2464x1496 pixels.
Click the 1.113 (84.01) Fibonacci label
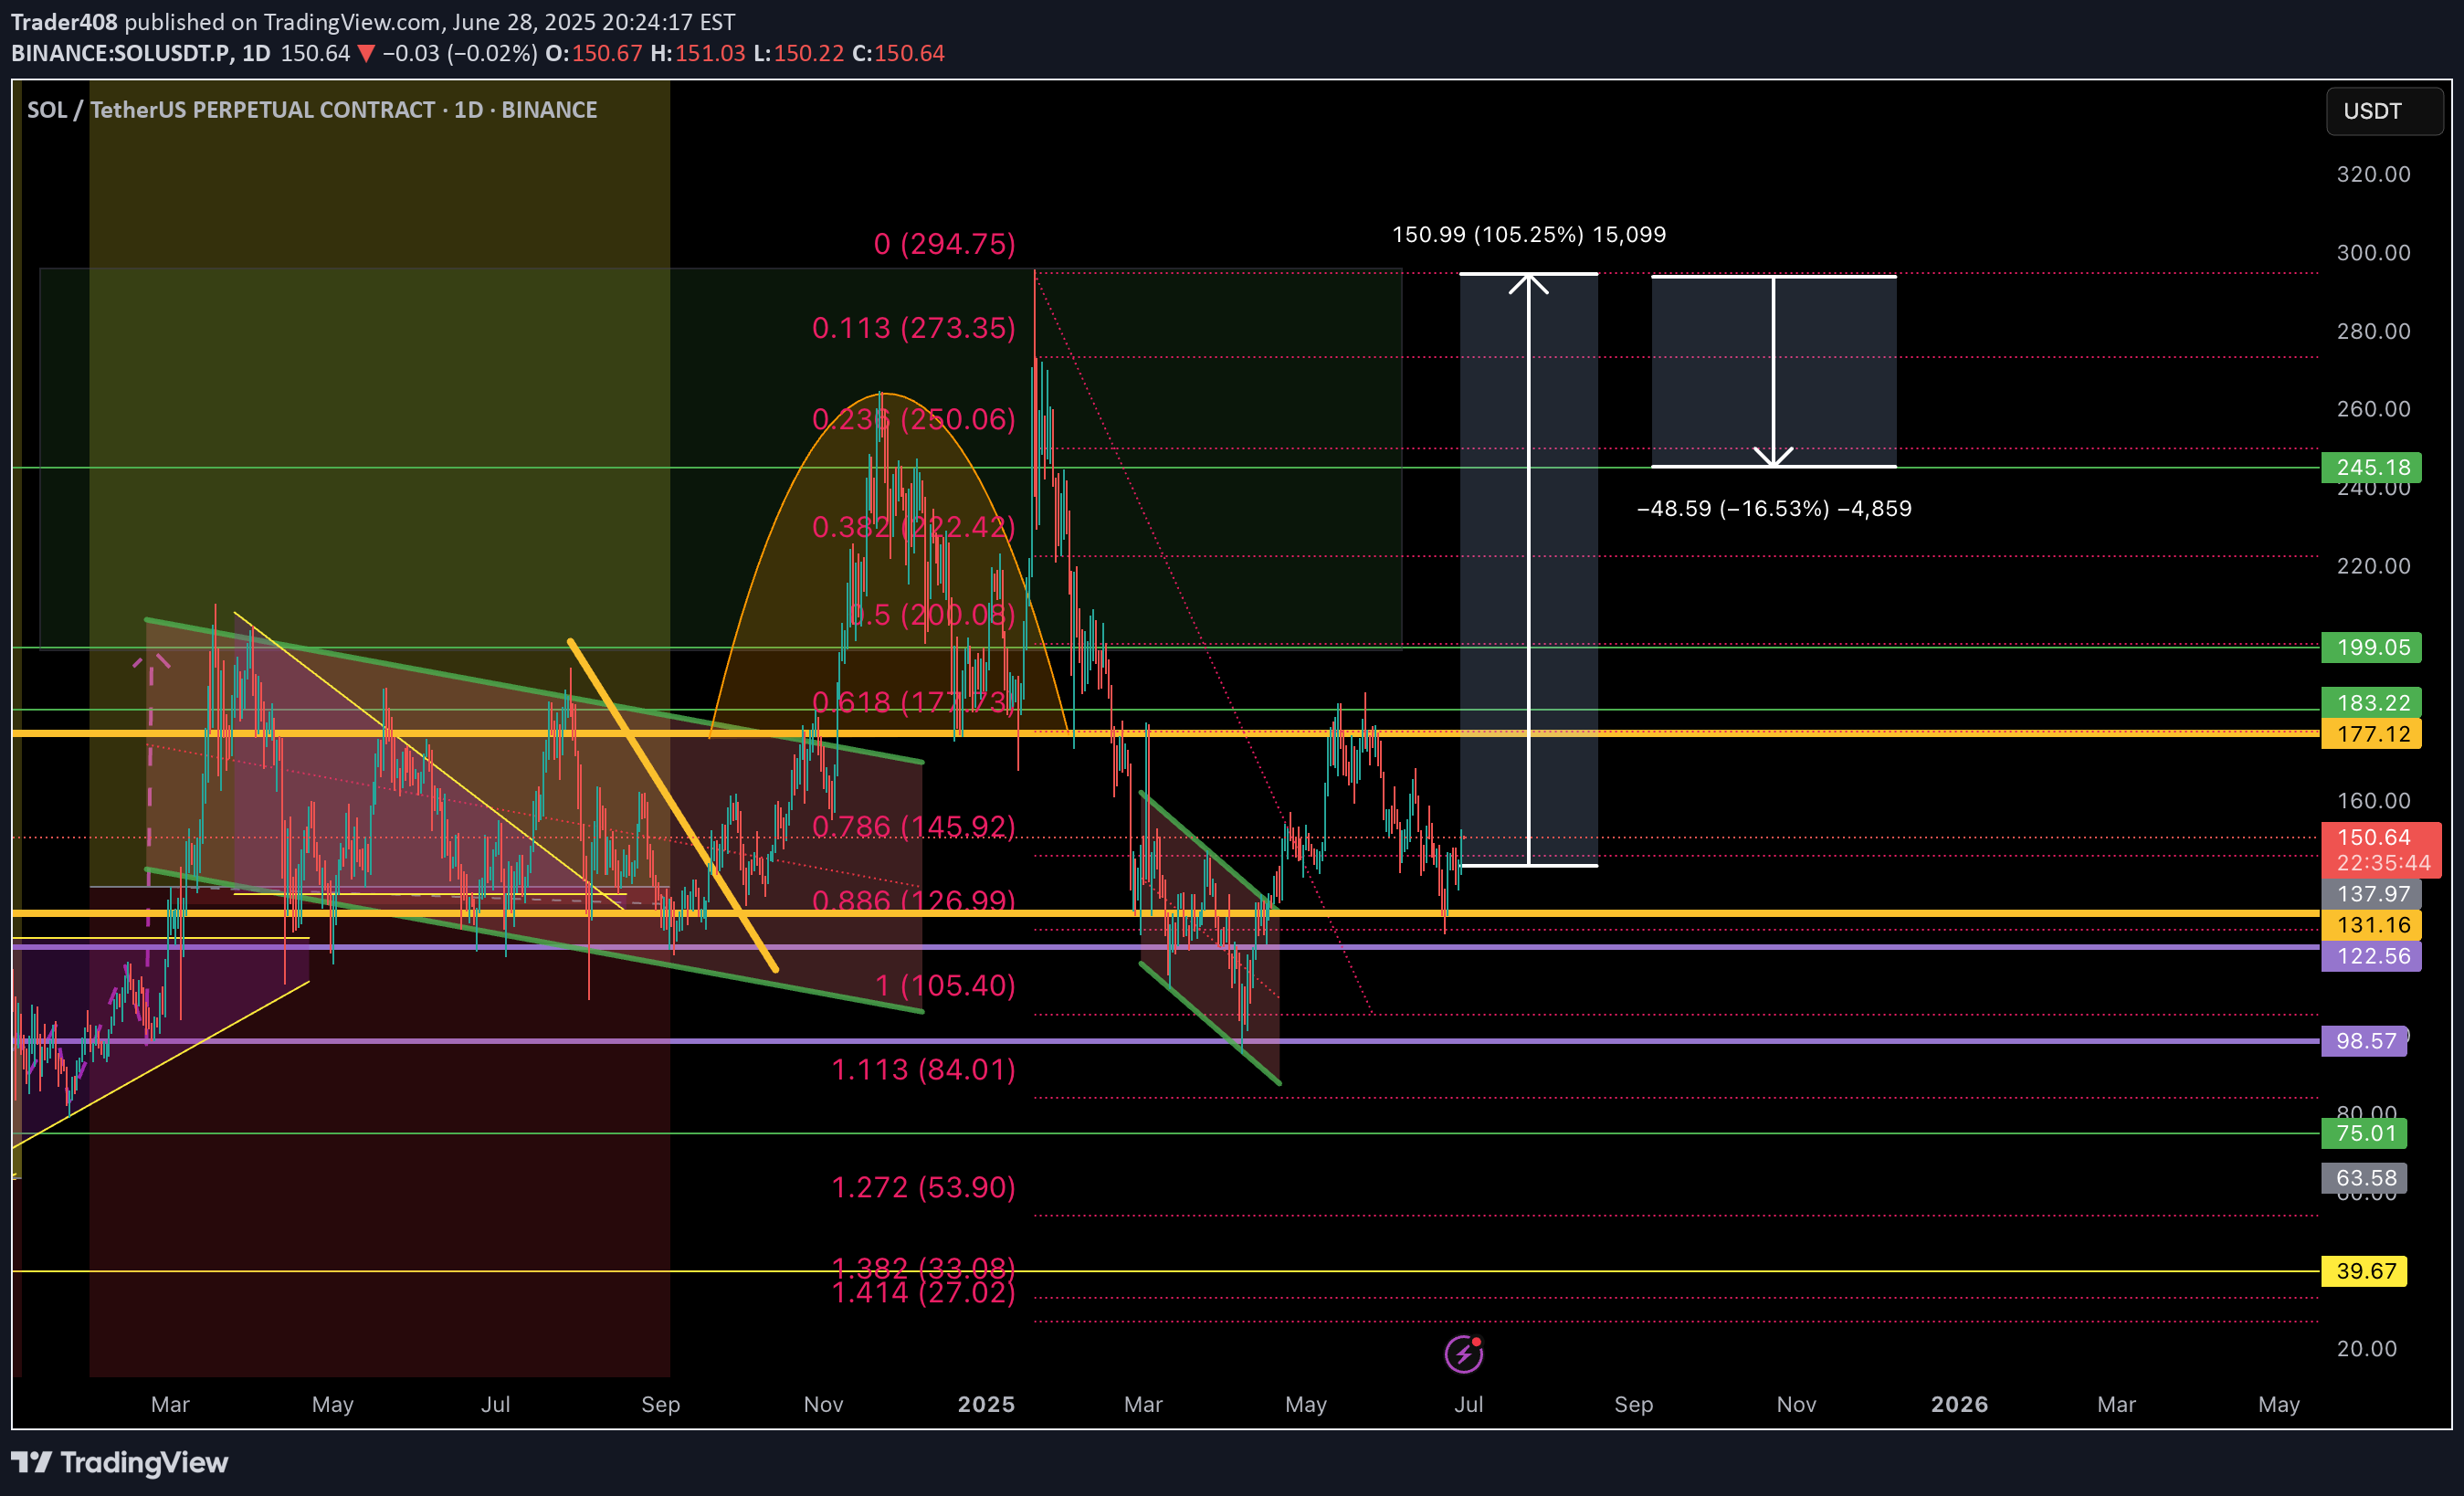click(923, 1070)
